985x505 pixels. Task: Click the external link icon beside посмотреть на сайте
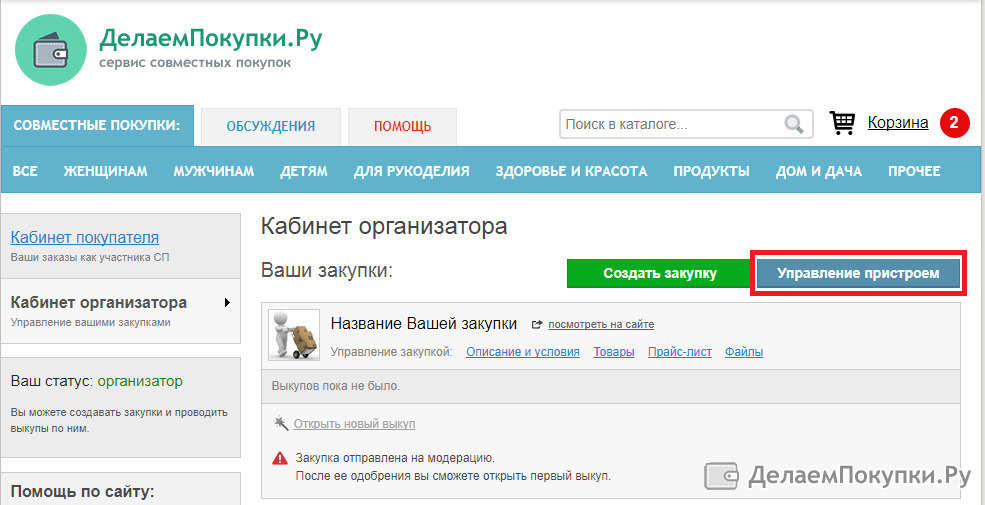tap(537, 325)
